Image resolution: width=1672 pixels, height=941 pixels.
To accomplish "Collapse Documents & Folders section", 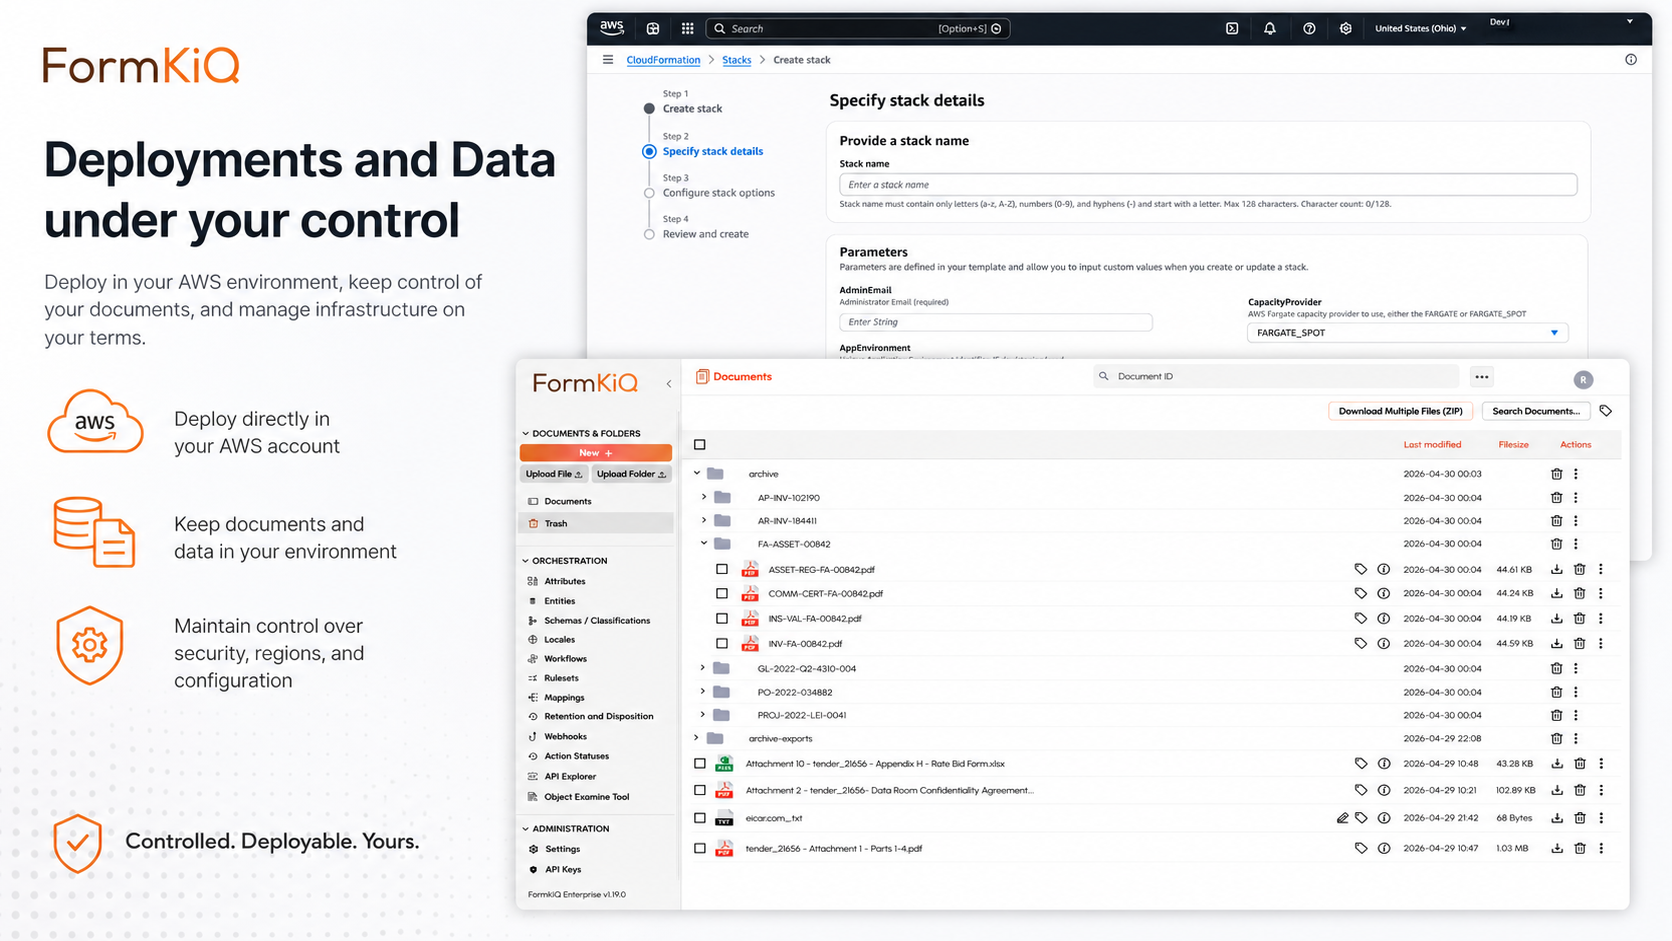I will [x=526, y=434].
